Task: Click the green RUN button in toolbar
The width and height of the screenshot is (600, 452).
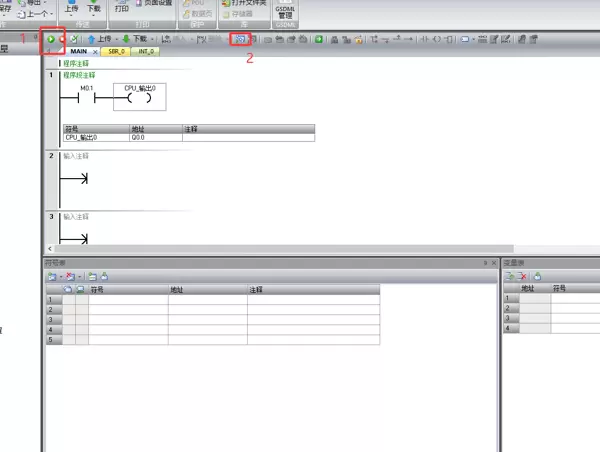Action: point(50,39)
